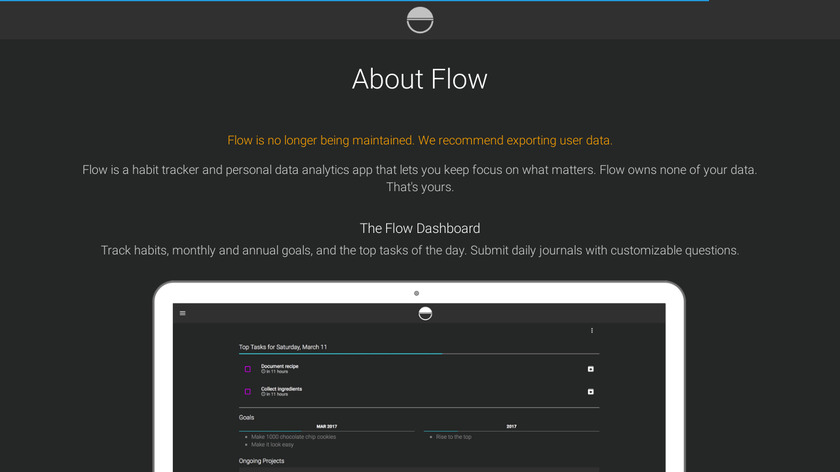Click the Ongoing Projects label
The image size is (840, 472).
click(261, 461)
